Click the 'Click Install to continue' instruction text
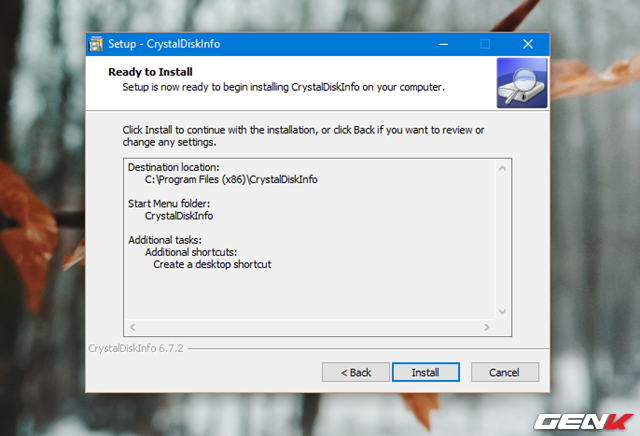640x436 pixels. point(303,136)
